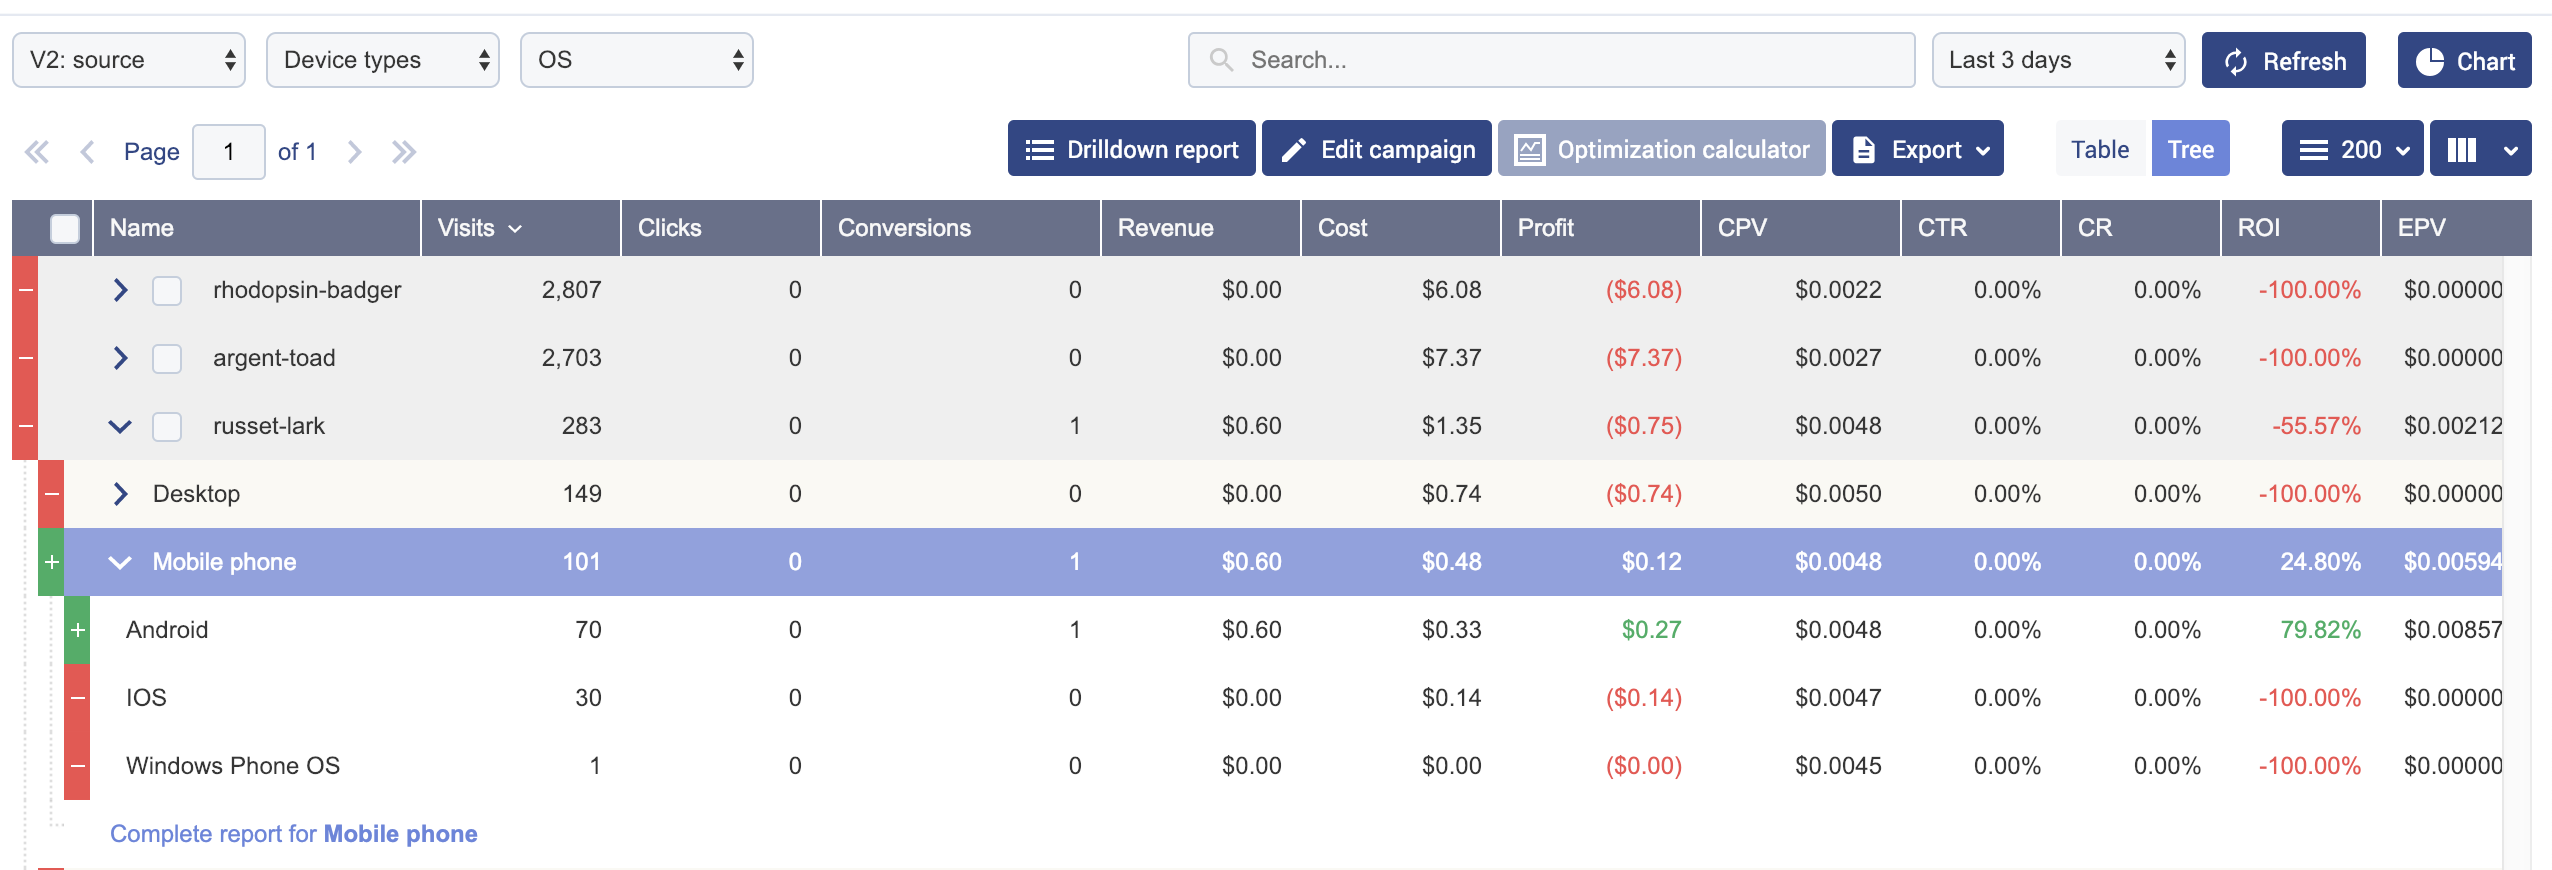Click the next page arrow

(354, 152)
